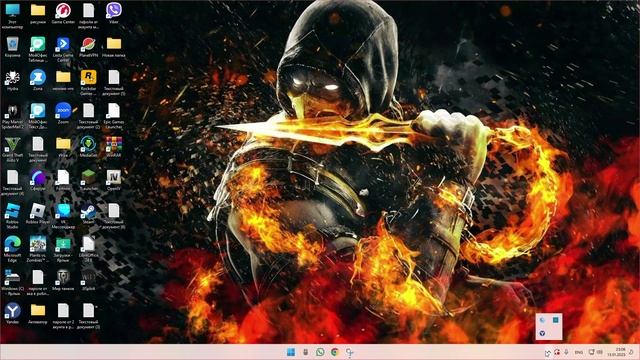Open Windows (C) - Ярлык shortcut
Screen dimensions: 640x360
pyautogui.click(x=12, y=283)
